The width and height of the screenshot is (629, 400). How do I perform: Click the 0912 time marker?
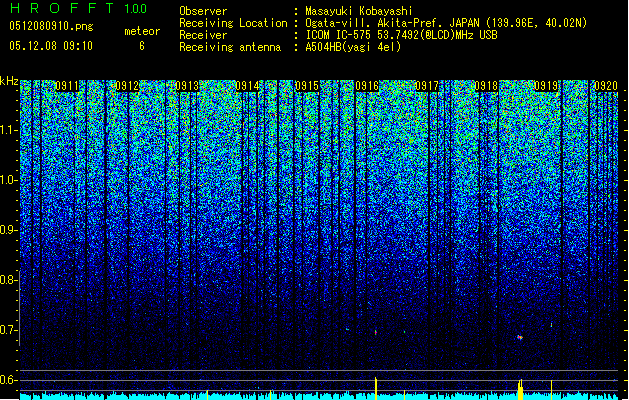(127, 86)
